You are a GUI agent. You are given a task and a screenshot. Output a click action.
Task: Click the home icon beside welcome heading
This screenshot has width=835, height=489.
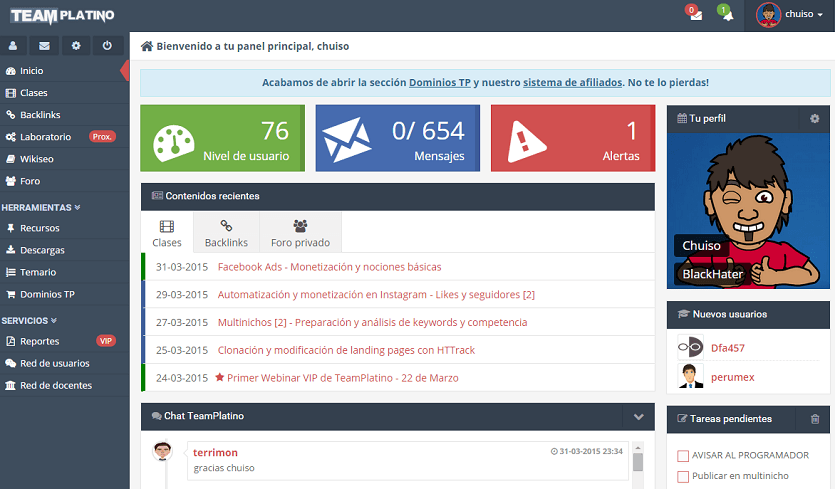[146, 46]
